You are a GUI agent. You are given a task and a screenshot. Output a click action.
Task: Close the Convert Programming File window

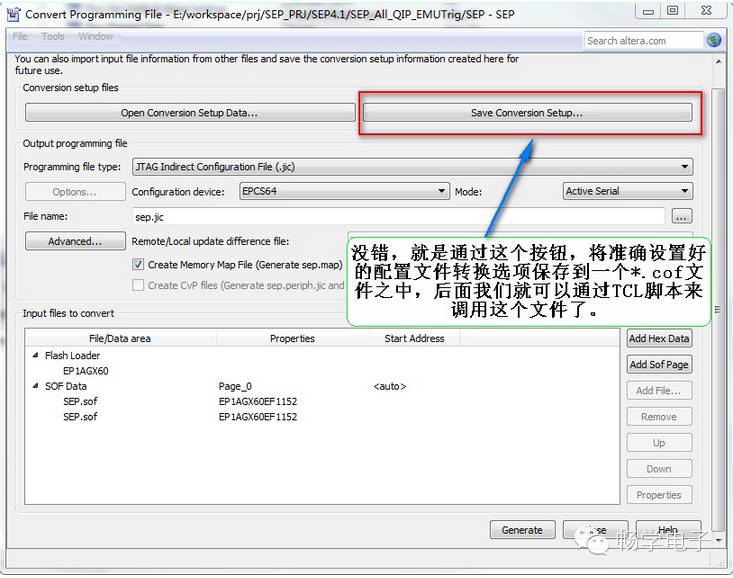pyautogui.click(x=706, y=11)
